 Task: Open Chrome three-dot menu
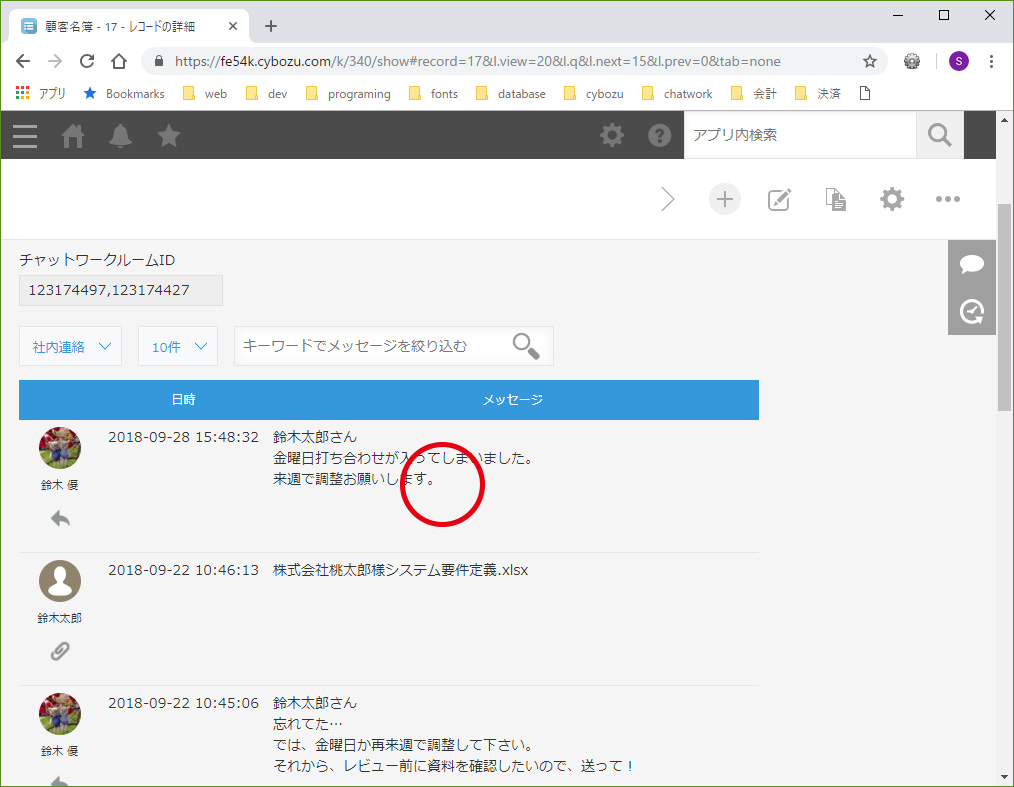991,61
